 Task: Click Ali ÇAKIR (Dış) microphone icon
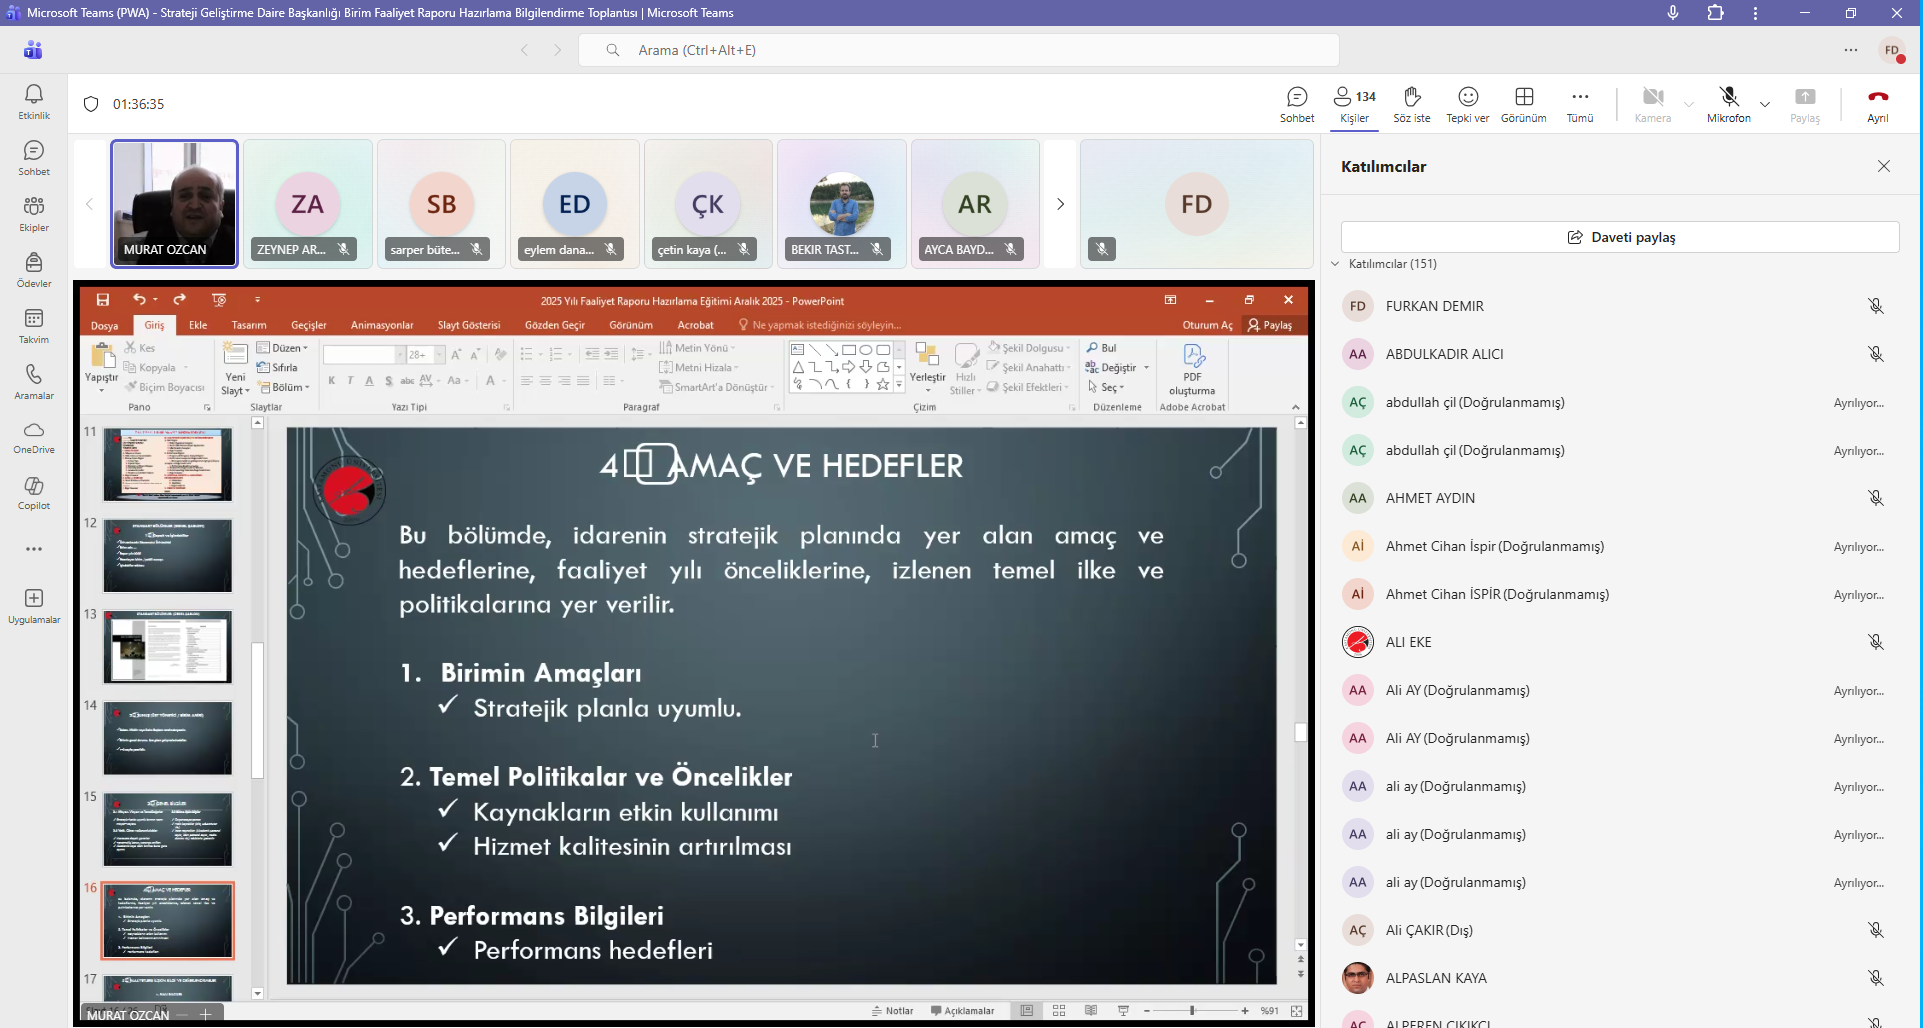point(1876,930)
